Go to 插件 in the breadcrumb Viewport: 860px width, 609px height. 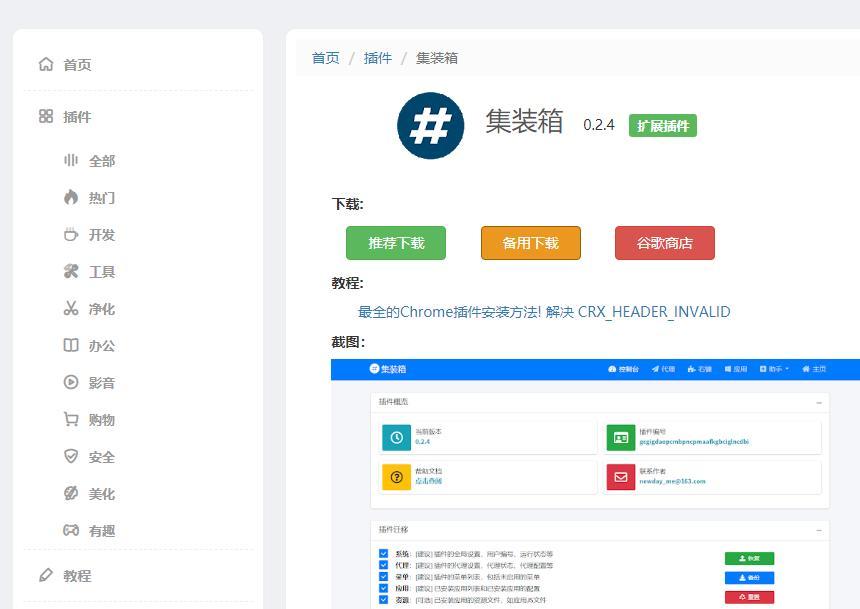pyautogui.click(x=378, y=58)
